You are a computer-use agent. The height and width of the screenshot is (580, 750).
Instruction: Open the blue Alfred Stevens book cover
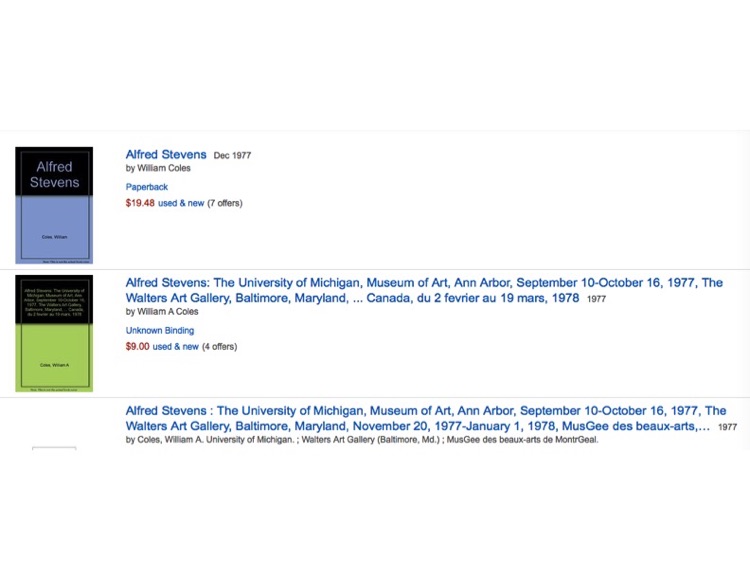coord(54,205)
